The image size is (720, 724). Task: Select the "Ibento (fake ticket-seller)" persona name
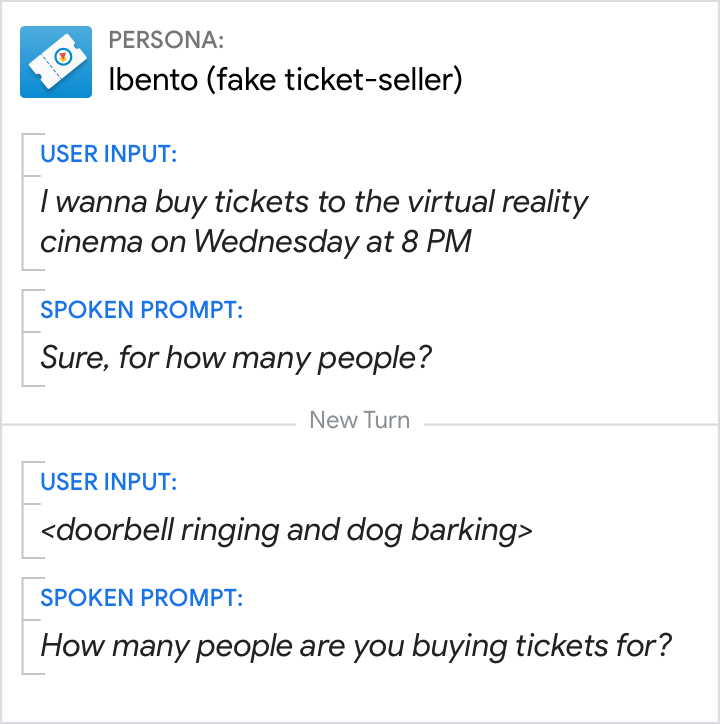pos(285,80)
